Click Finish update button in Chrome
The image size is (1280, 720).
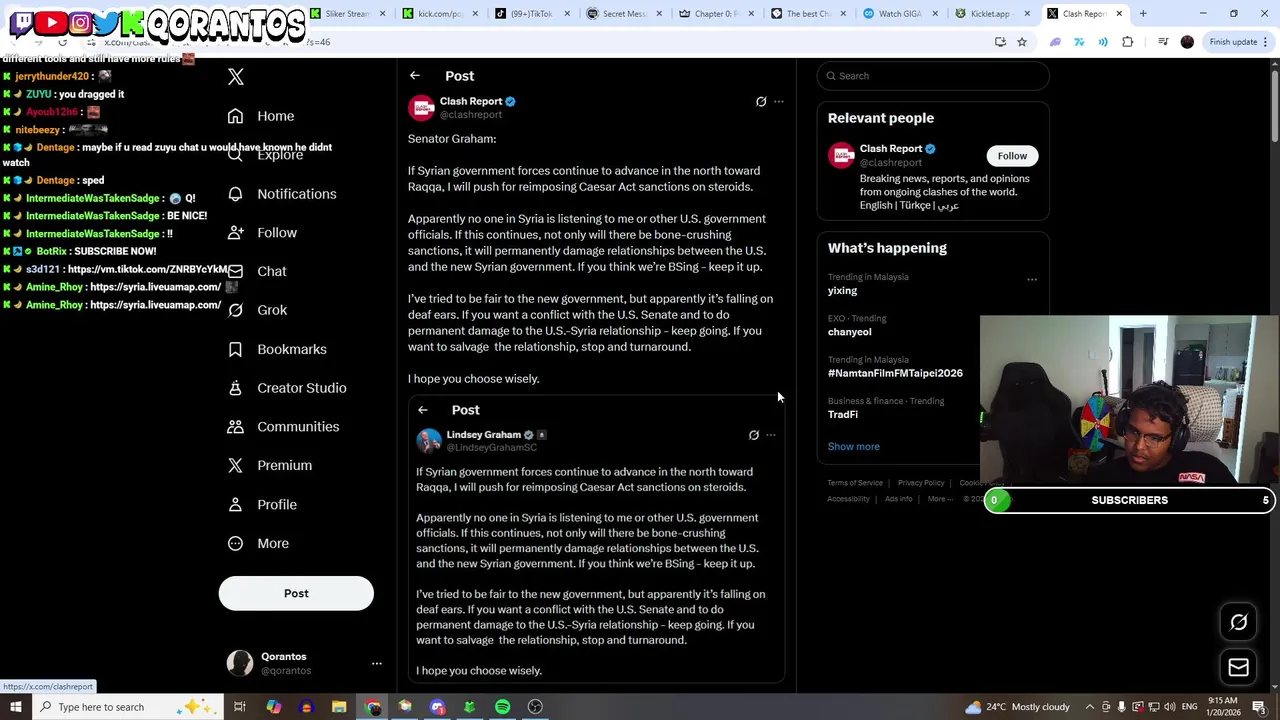pyautogui.click(x=1238, y=42)
